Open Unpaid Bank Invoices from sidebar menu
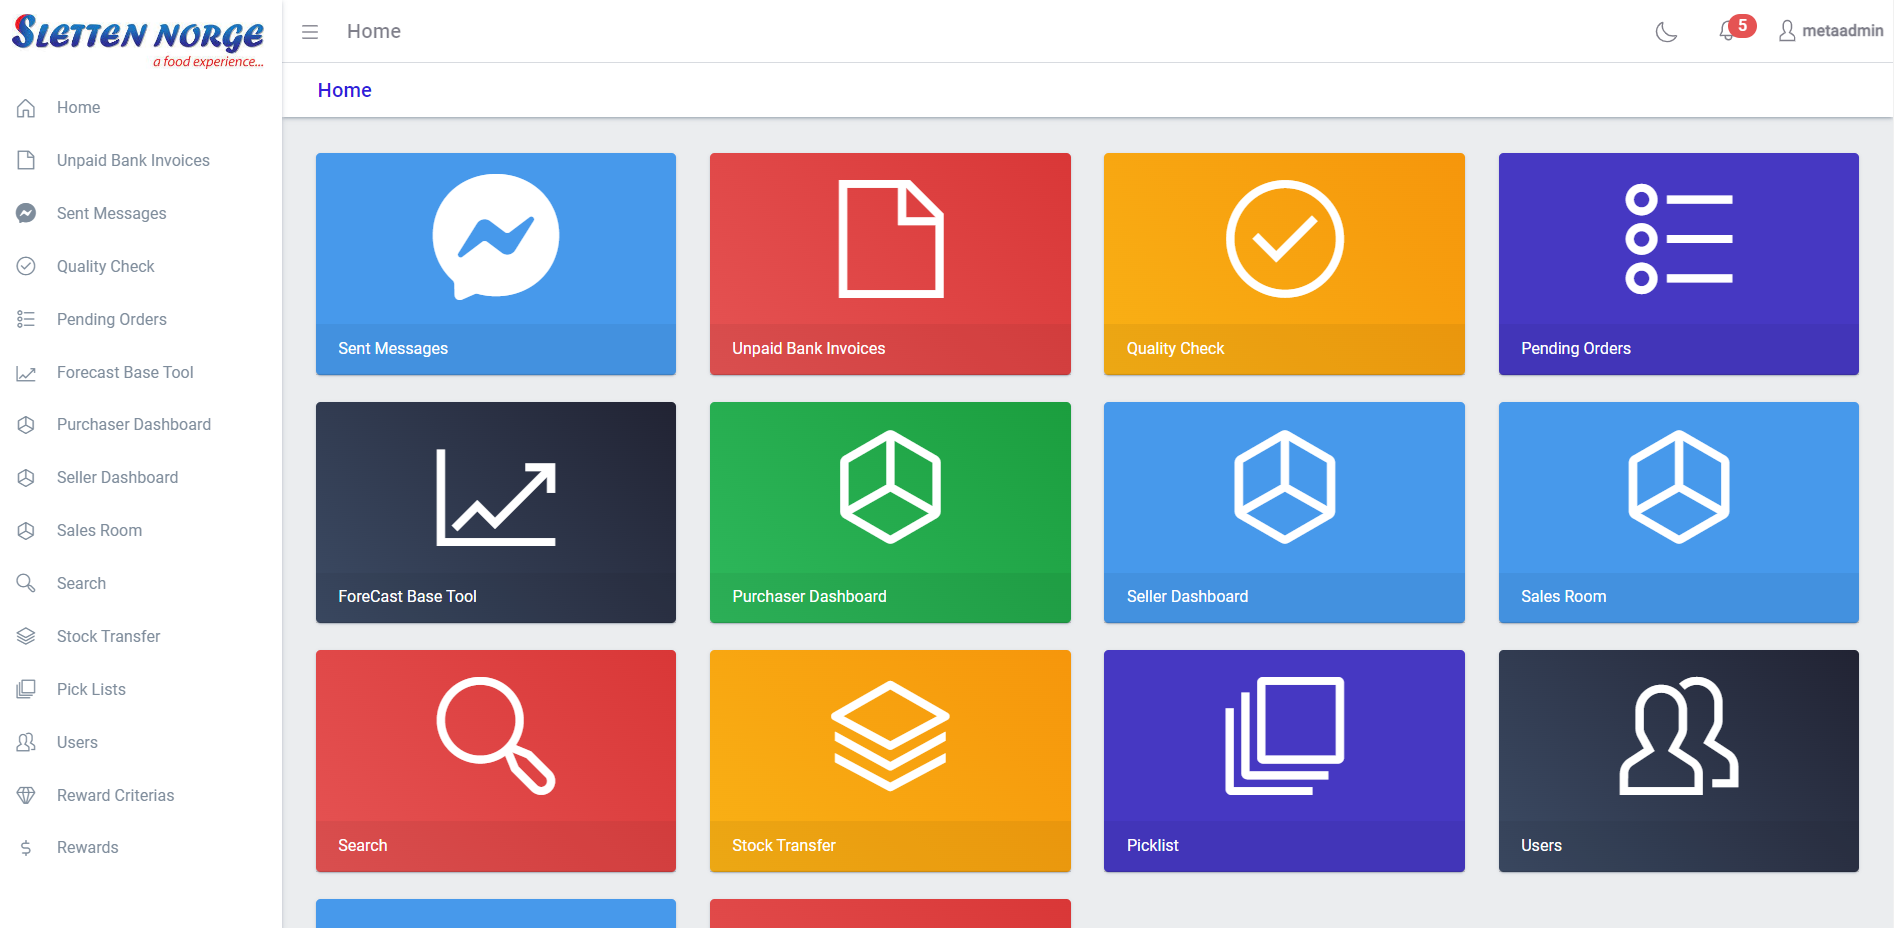This screenshot has width=1894, height=928. (x=133, y=160)
